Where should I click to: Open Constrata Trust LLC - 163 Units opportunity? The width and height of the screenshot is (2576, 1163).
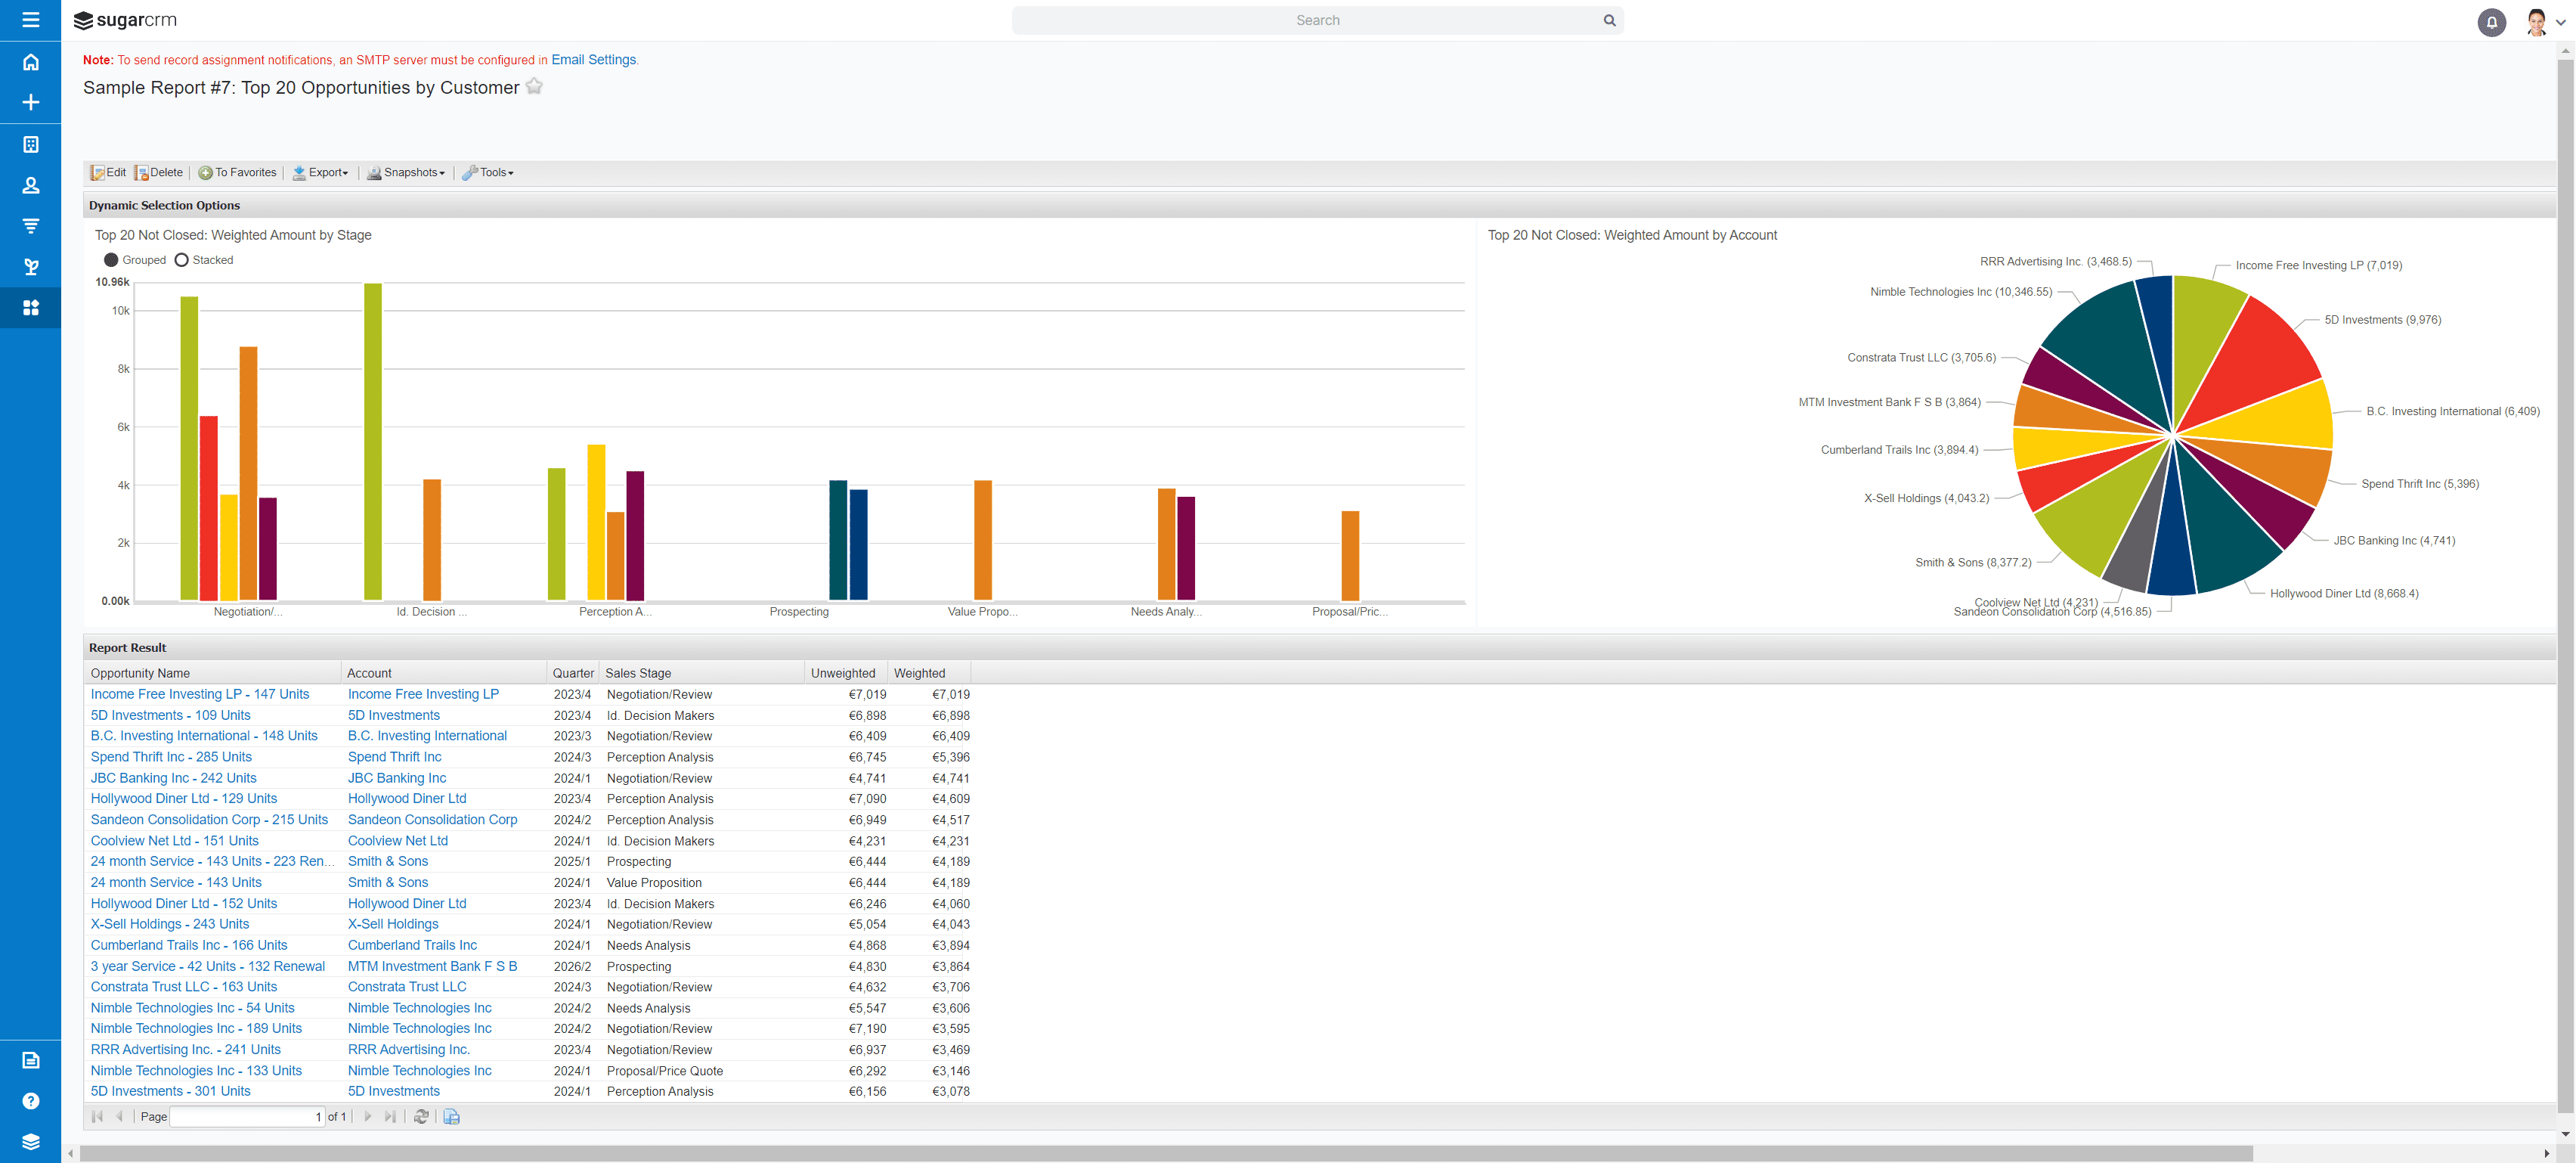[184, 986]
